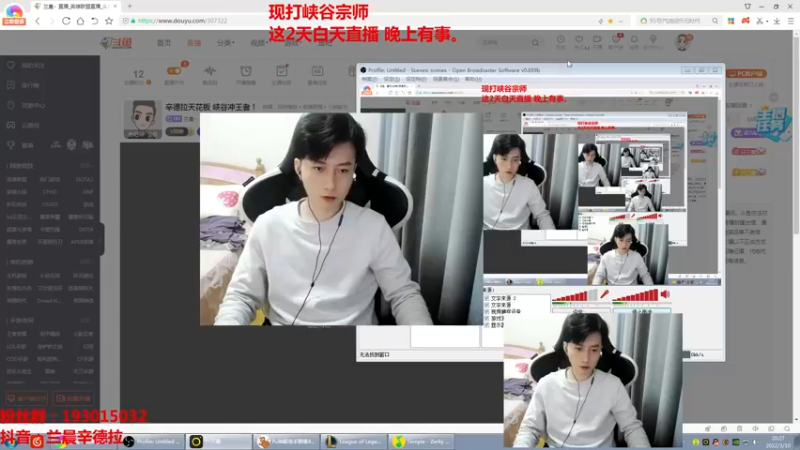Viewport: 800px width, 450px height.
Task: Reload the Douyu page
Action: (66, 21)
